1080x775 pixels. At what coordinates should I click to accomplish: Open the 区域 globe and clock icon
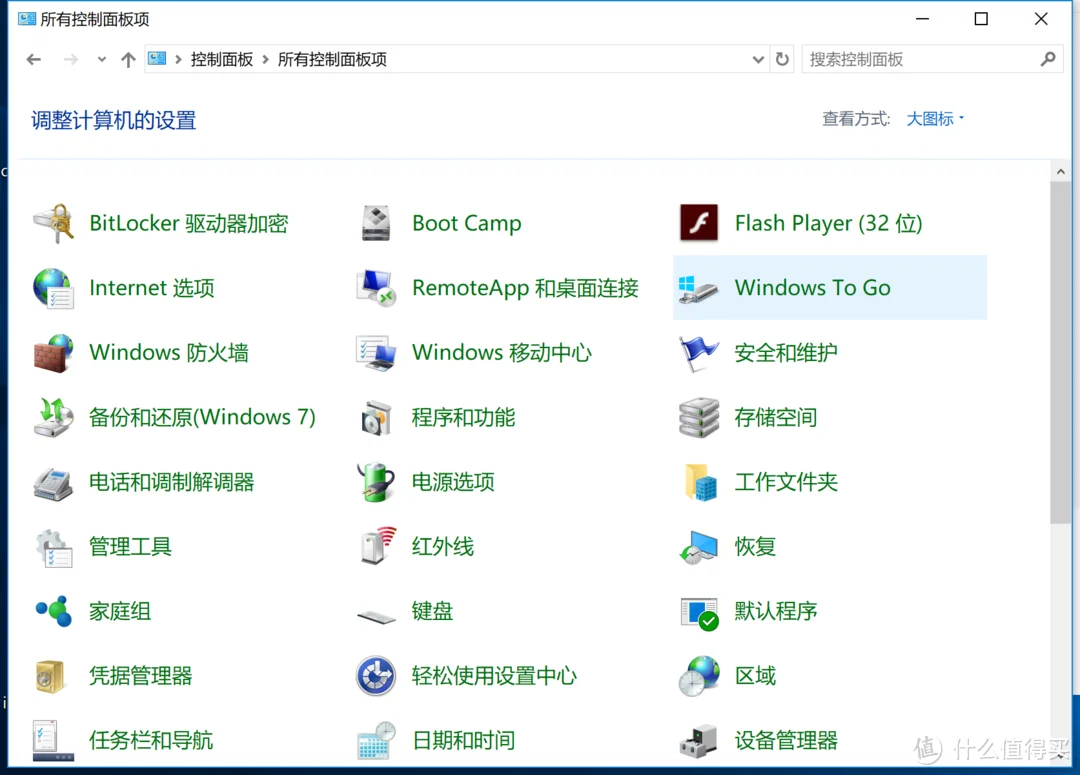click(x=698, y=676)
